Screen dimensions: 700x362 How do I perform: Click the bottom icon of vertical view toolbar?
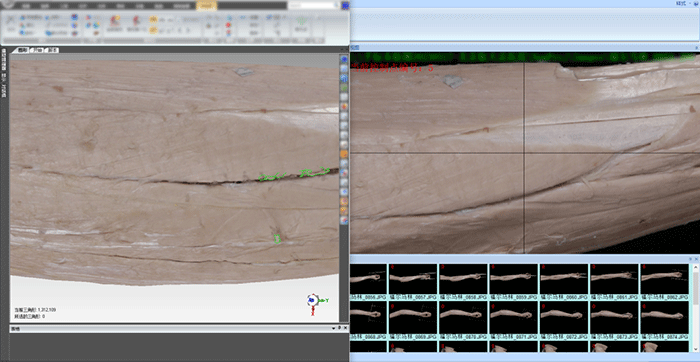344,220
